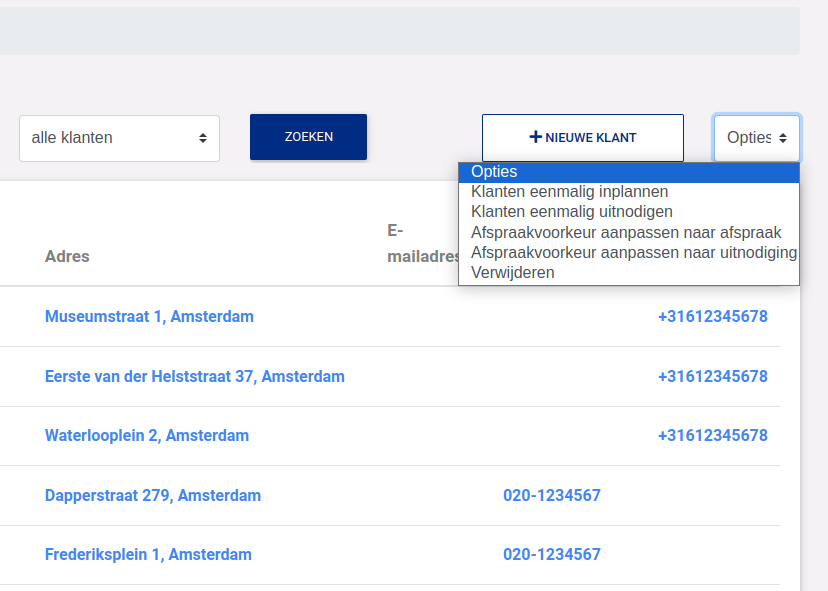
Task: Select 'Klanten eenmalig inplannen' option
Action: 569,192
